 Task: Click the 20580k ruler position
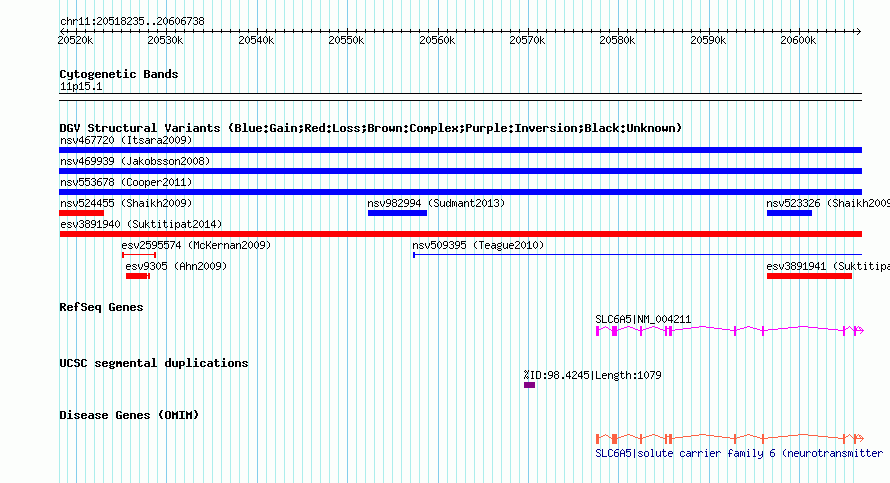point(618,40)
